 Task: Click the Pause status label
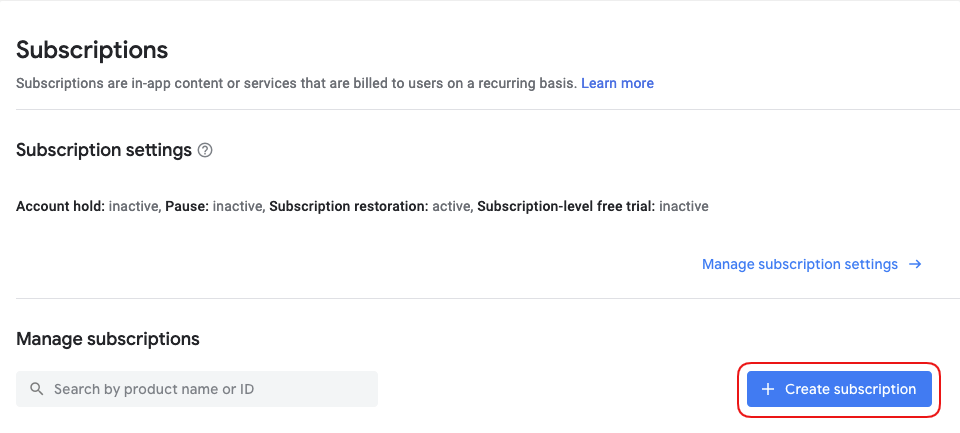(187, 207)
